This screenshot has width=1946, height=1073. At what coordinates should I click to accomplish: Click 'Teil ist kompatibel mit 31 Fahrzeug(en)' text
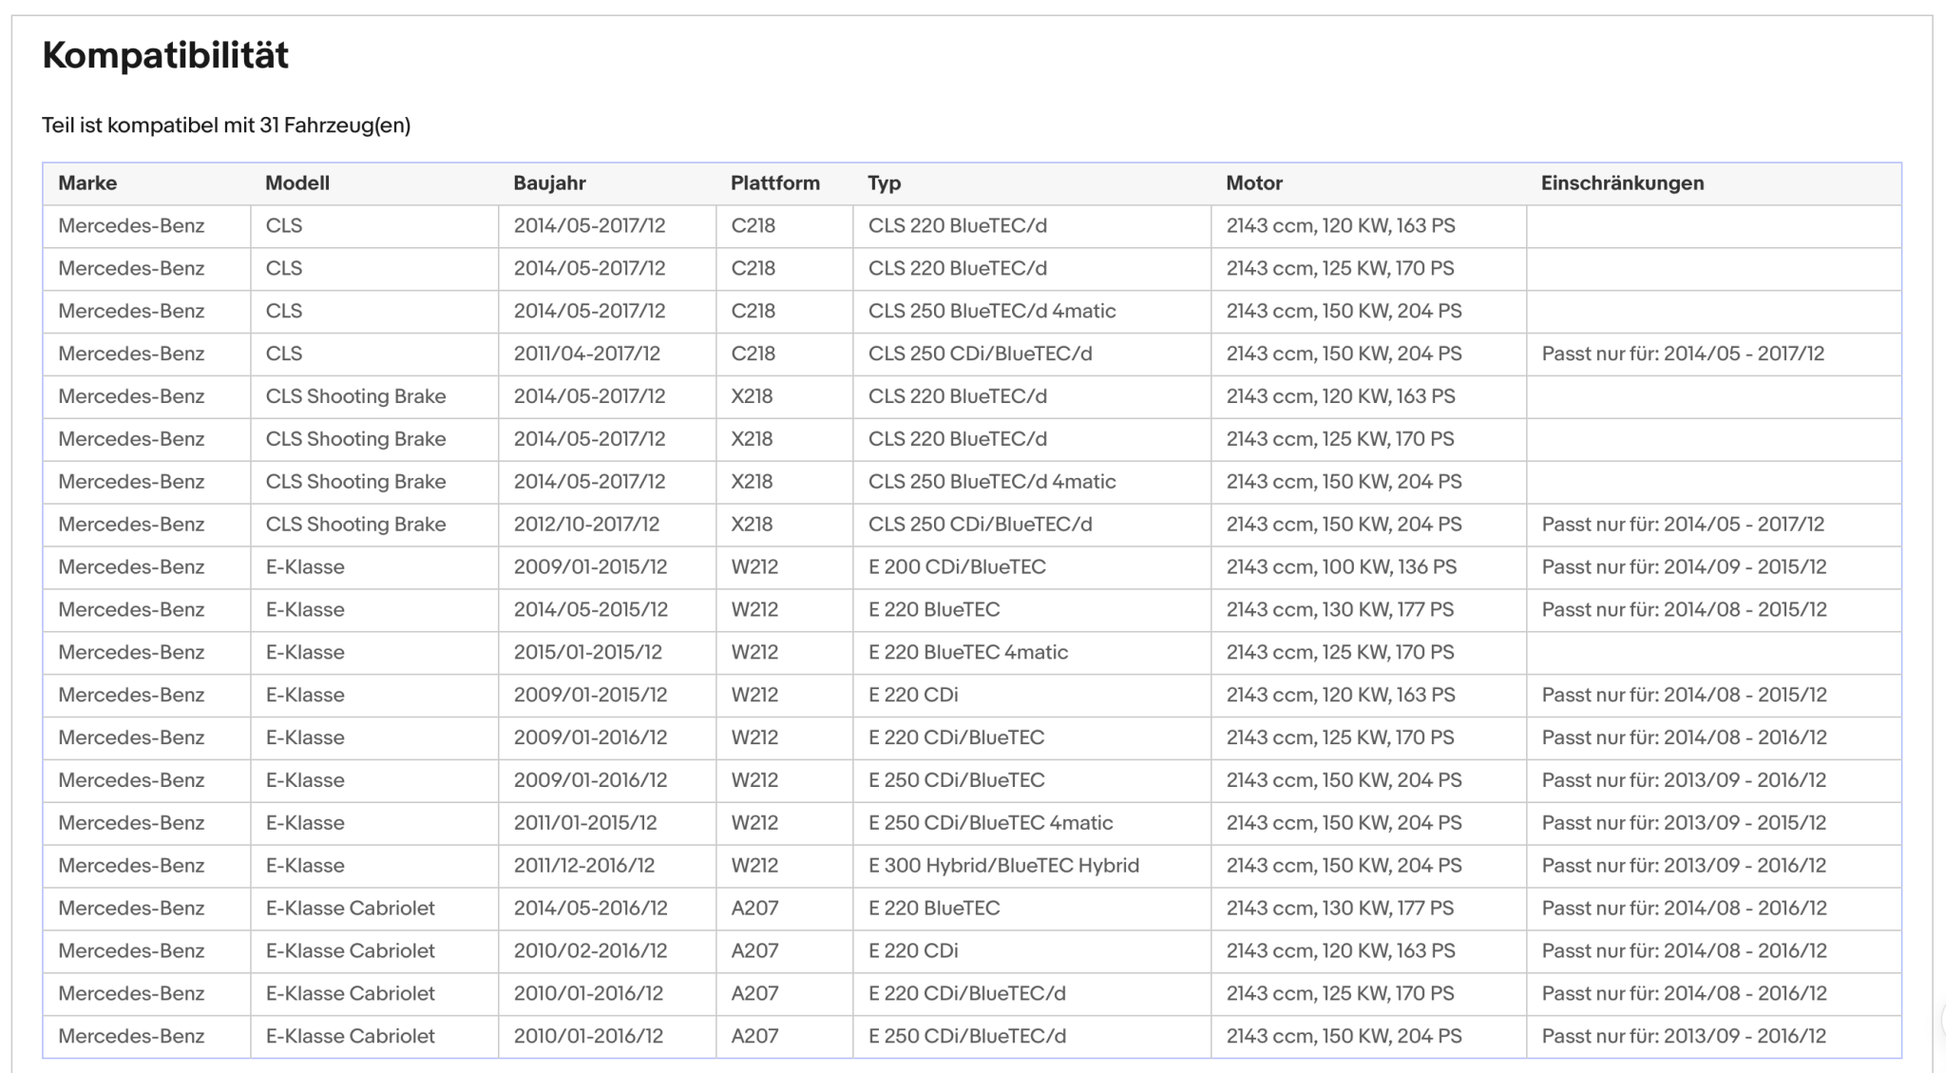226,125
